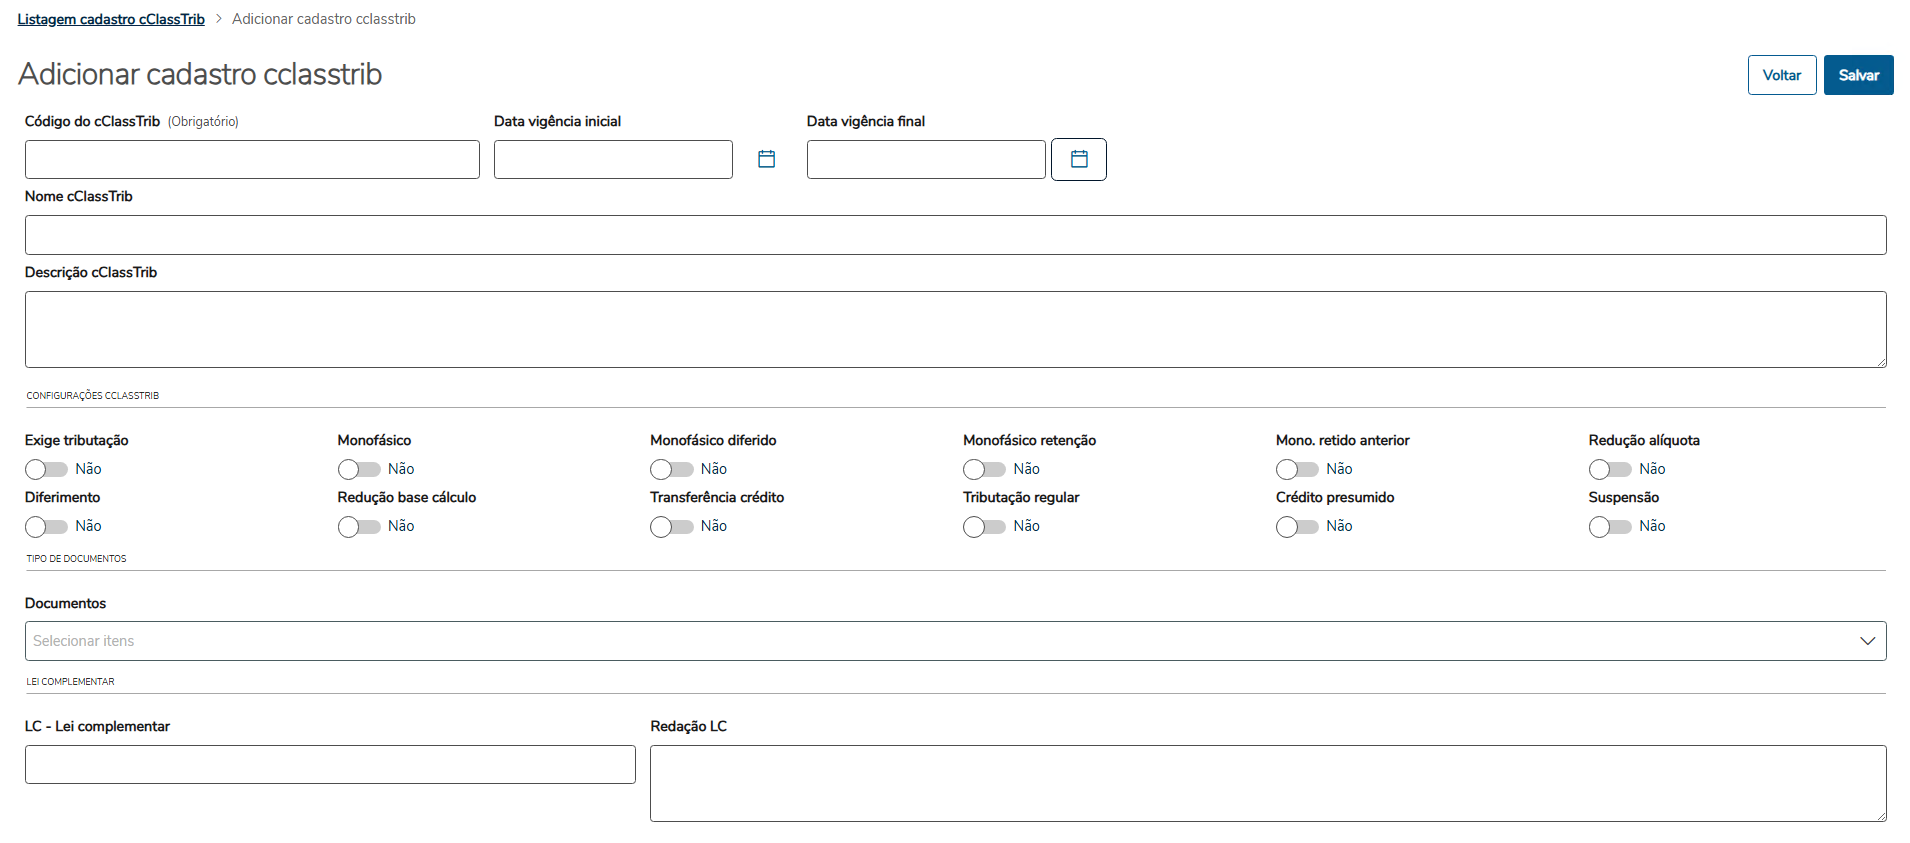Open calendar for Data vigência inicial
This screenshot has height=843, width=1910.
point(767,159)
